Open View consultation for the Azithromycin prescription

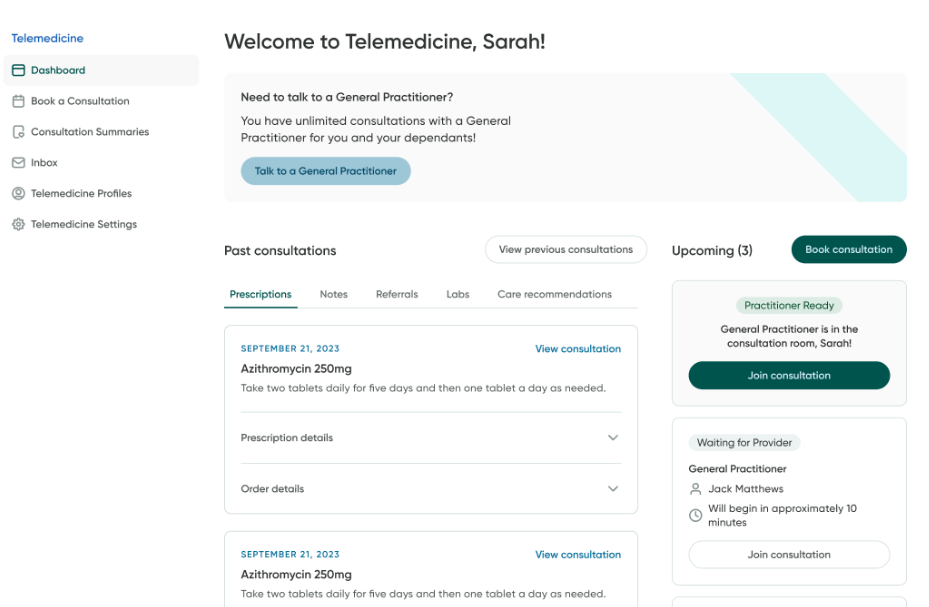click(x=577, y=348)
